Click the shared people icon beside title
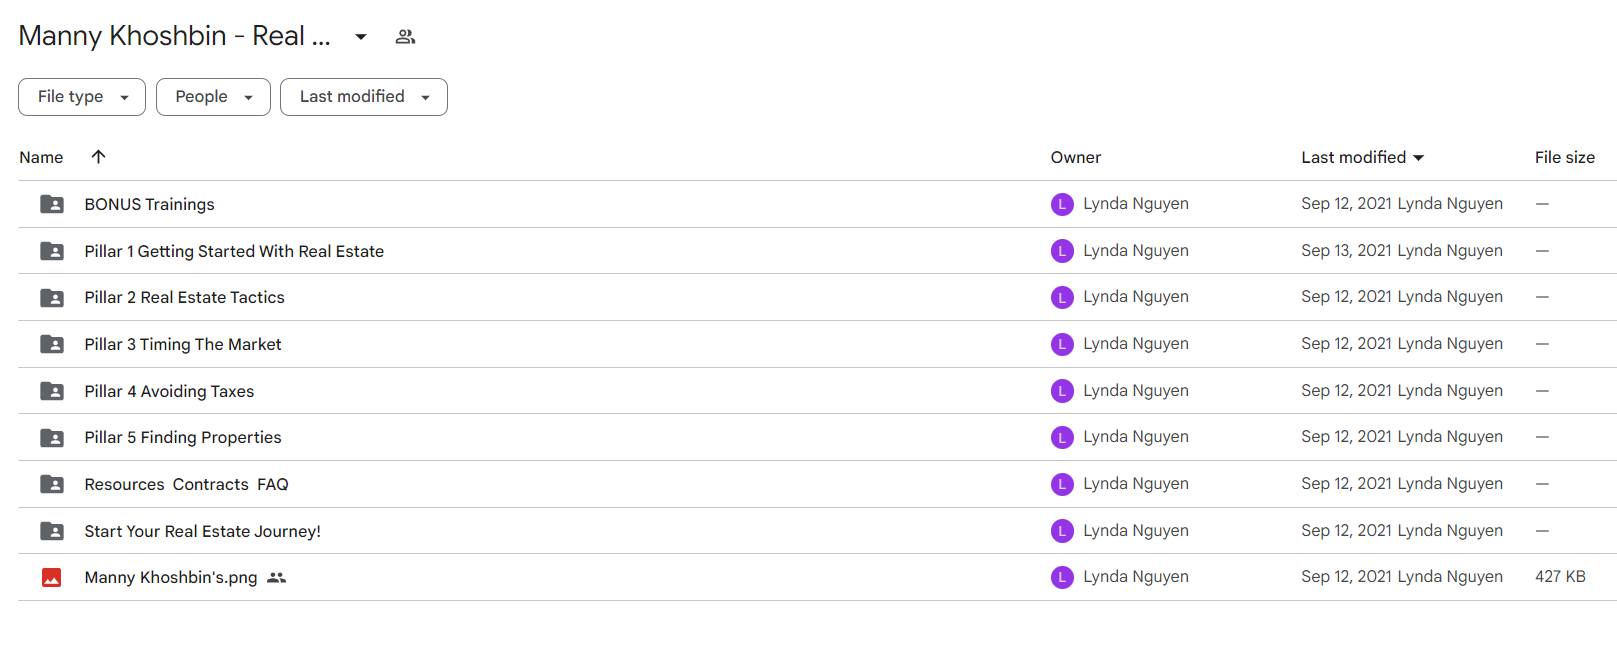Viewport: 1617px width, 662px height. click(405, 37)
